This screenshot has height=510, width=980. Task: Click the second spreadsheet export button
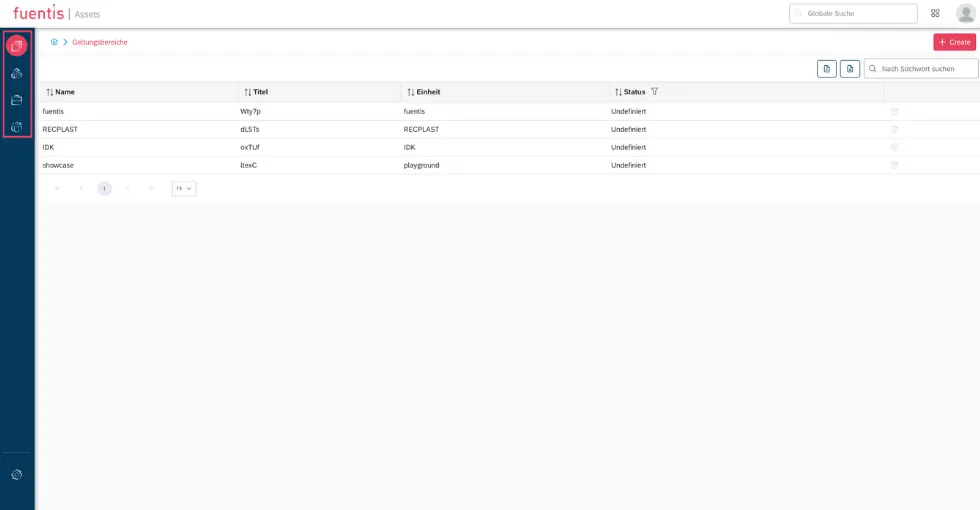[849, 69]
